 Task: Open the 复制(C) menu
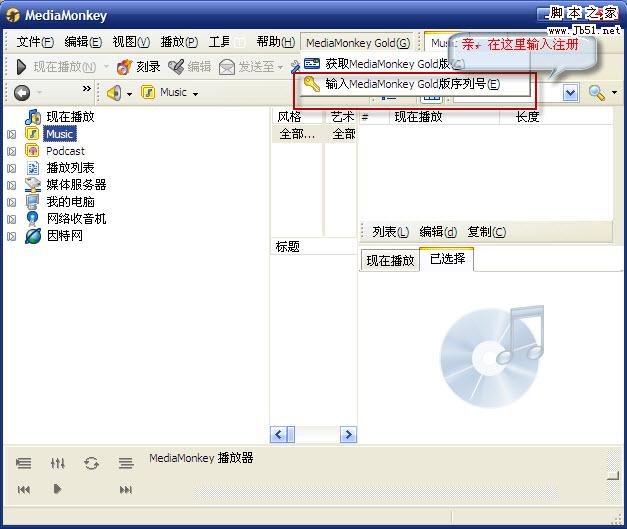[x=486, y=232]
